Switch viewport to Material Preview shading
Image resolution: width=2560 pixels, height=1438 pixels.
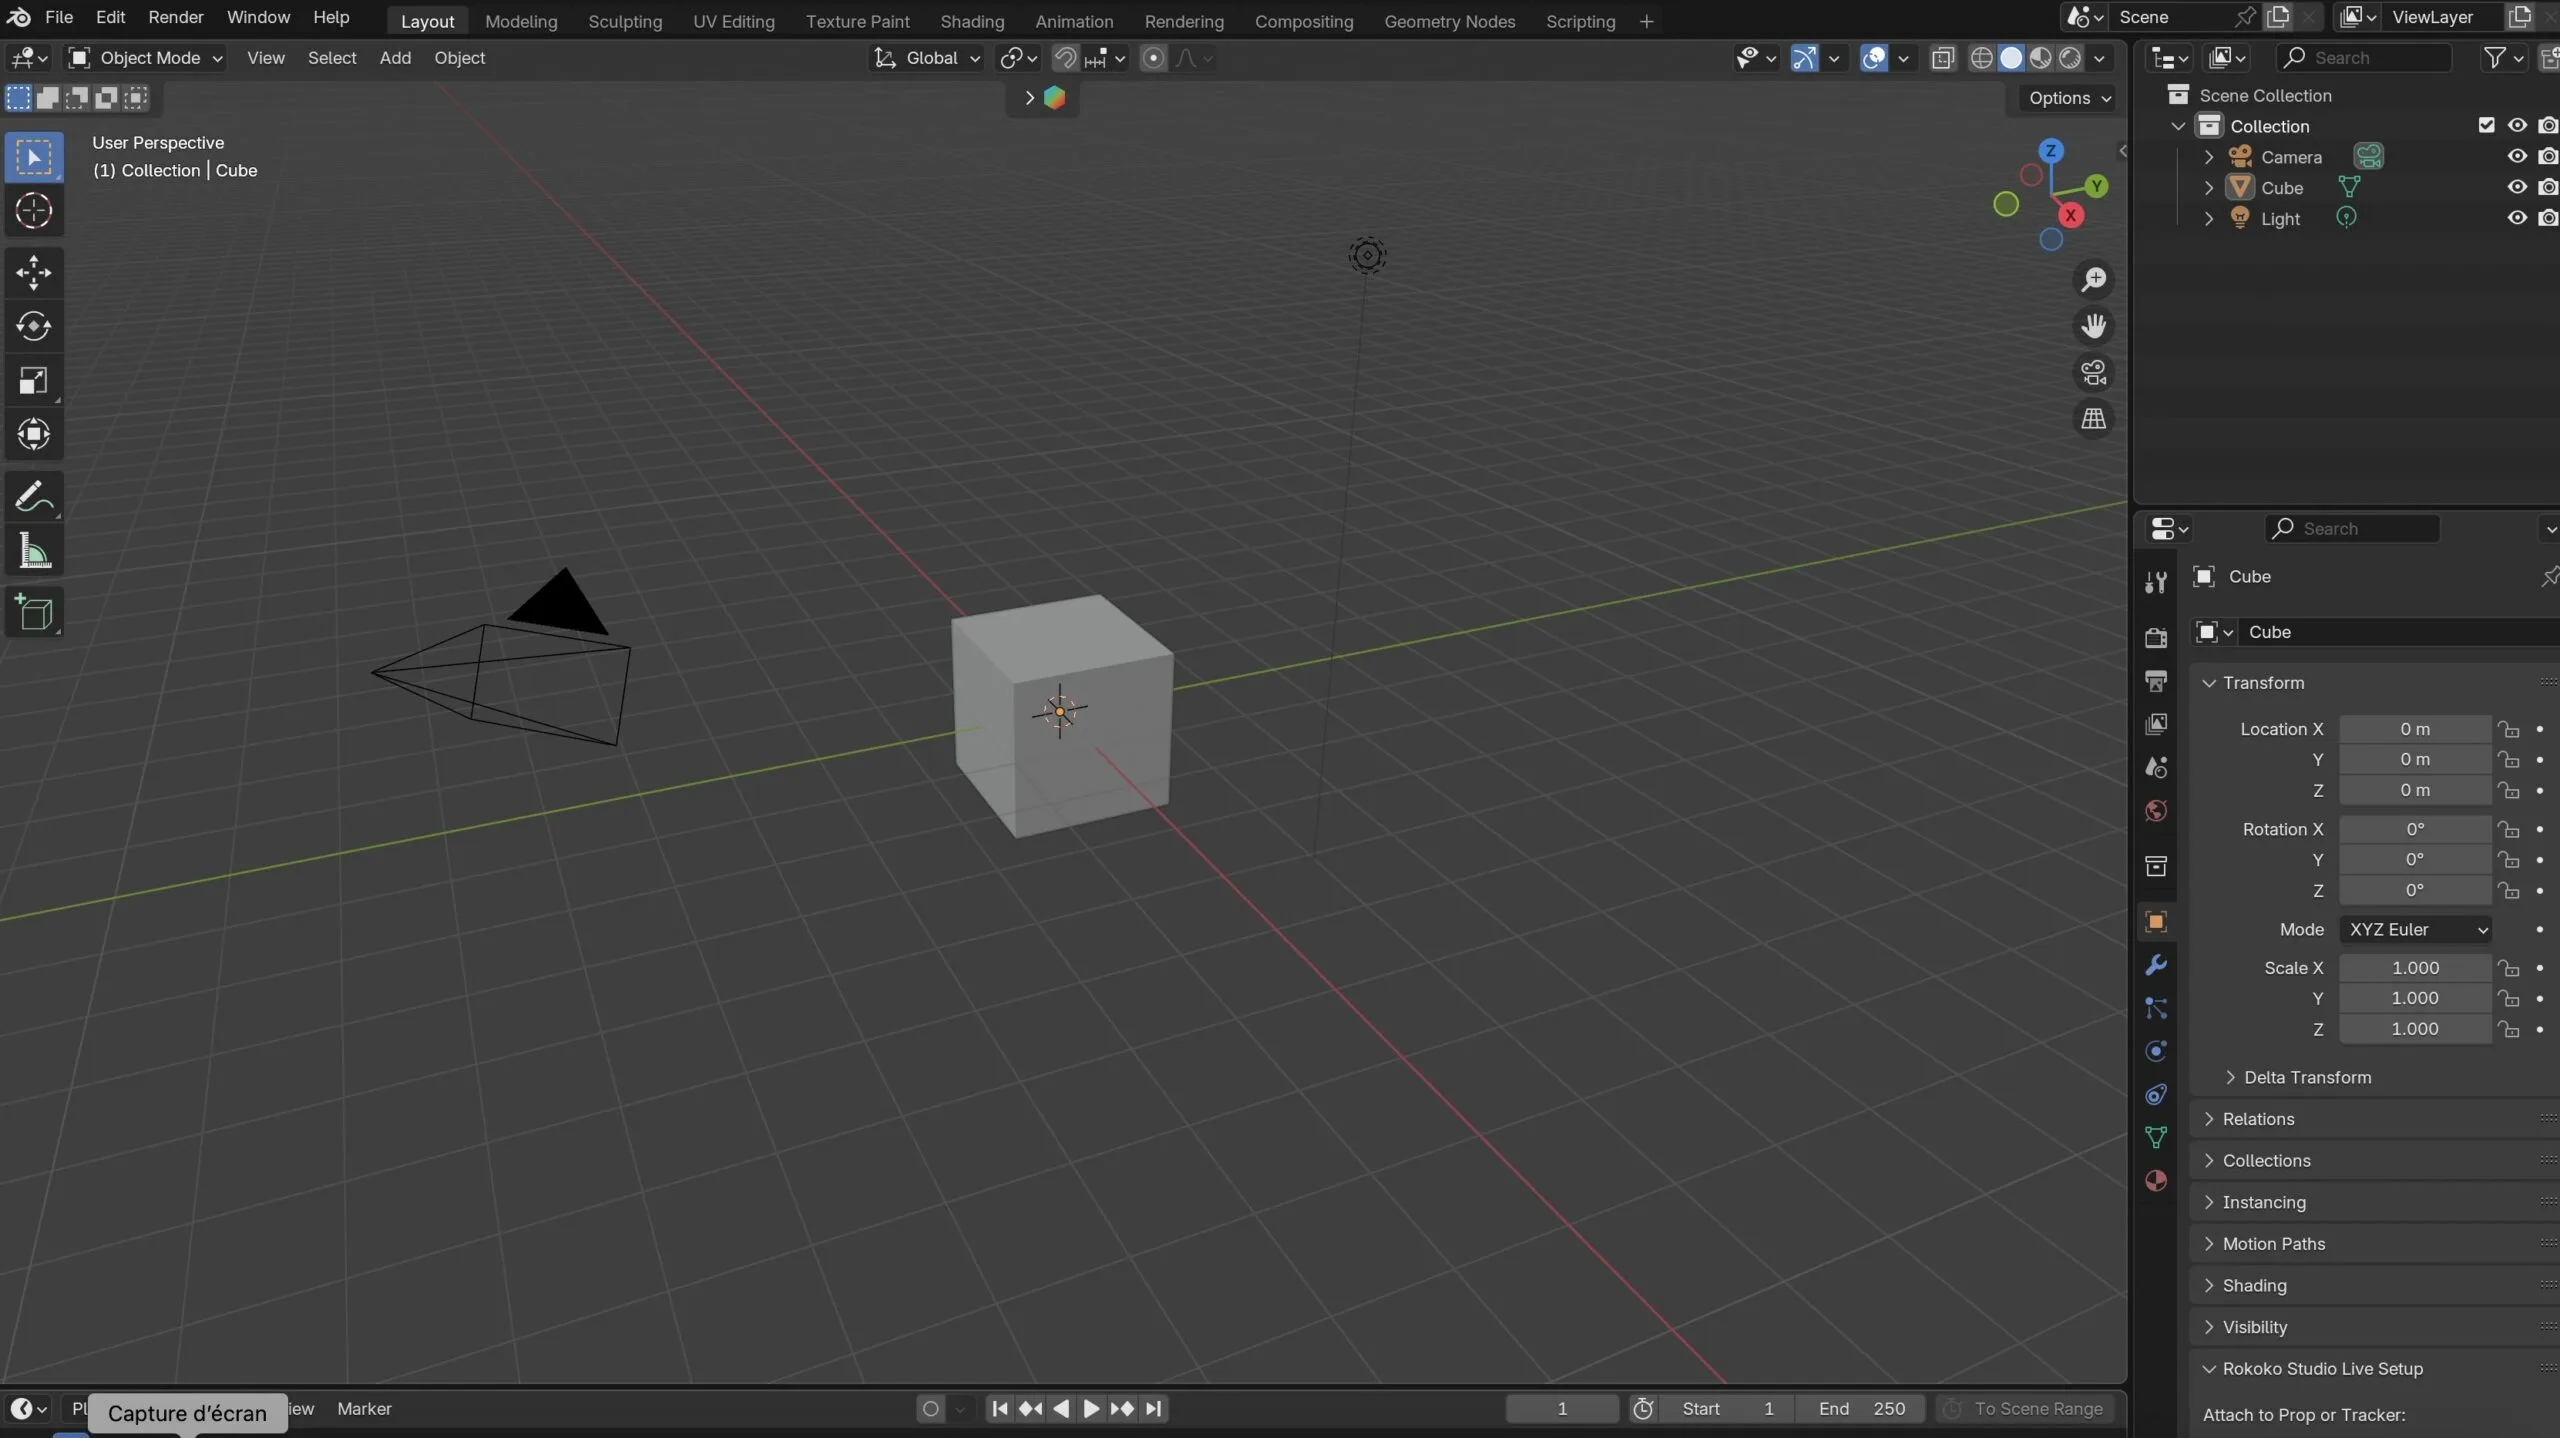pos(2042,58)
